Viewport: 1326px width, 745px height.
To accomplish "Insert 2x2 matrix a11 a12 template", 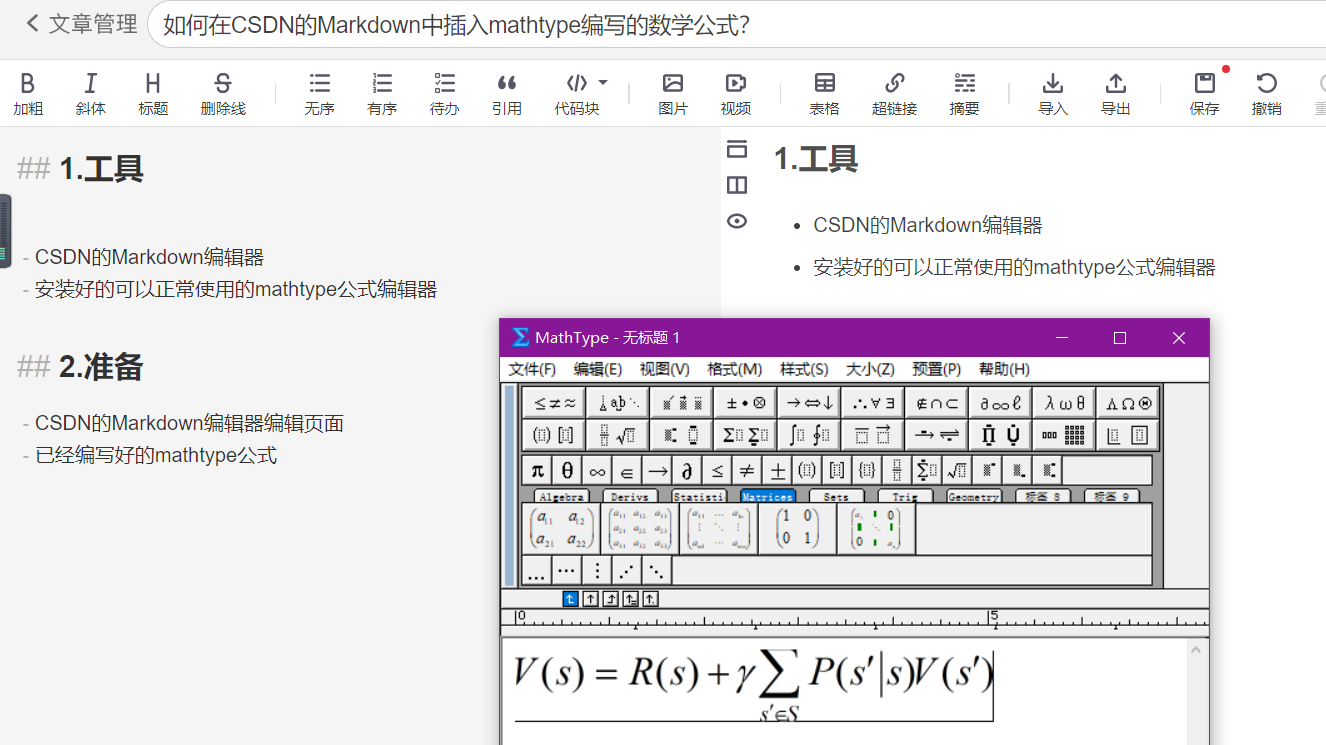I will (561, 528).
